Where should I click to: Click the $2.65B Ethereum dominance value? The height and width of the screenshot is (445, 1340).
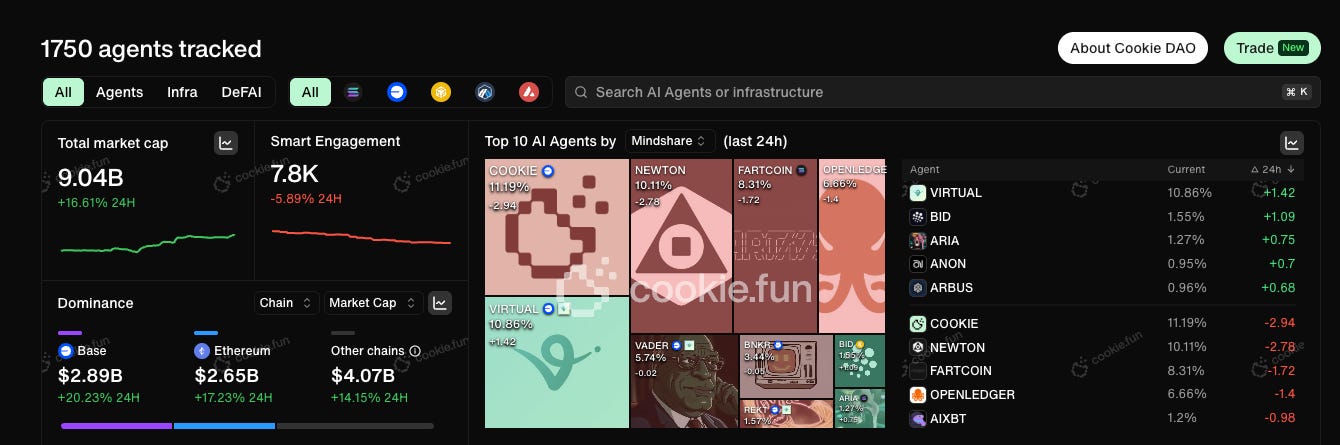coord(227,376)
